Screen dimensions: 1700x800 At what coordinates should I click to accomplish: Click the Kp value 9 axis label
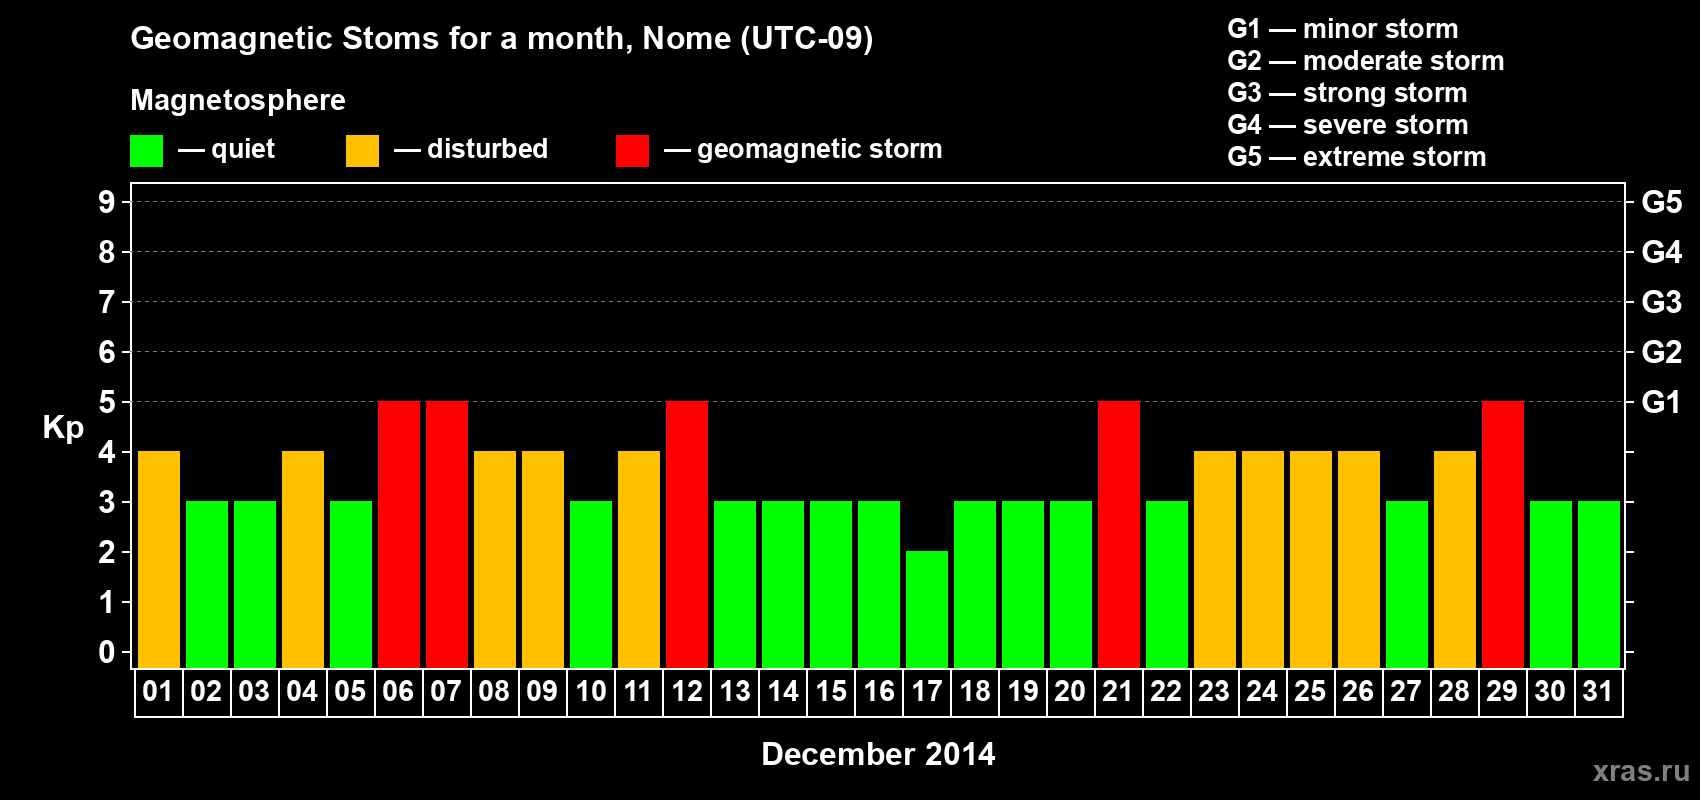click(107, 202)
